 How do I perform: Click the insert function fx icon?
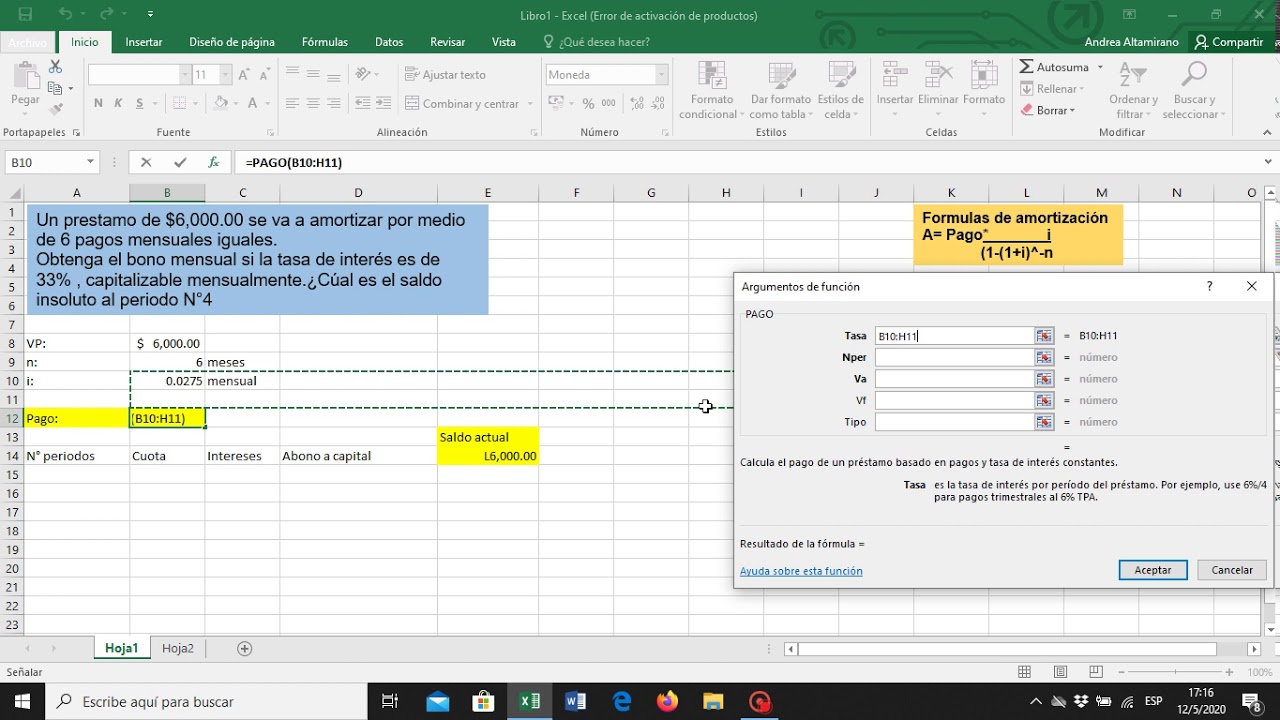[213, 162]
